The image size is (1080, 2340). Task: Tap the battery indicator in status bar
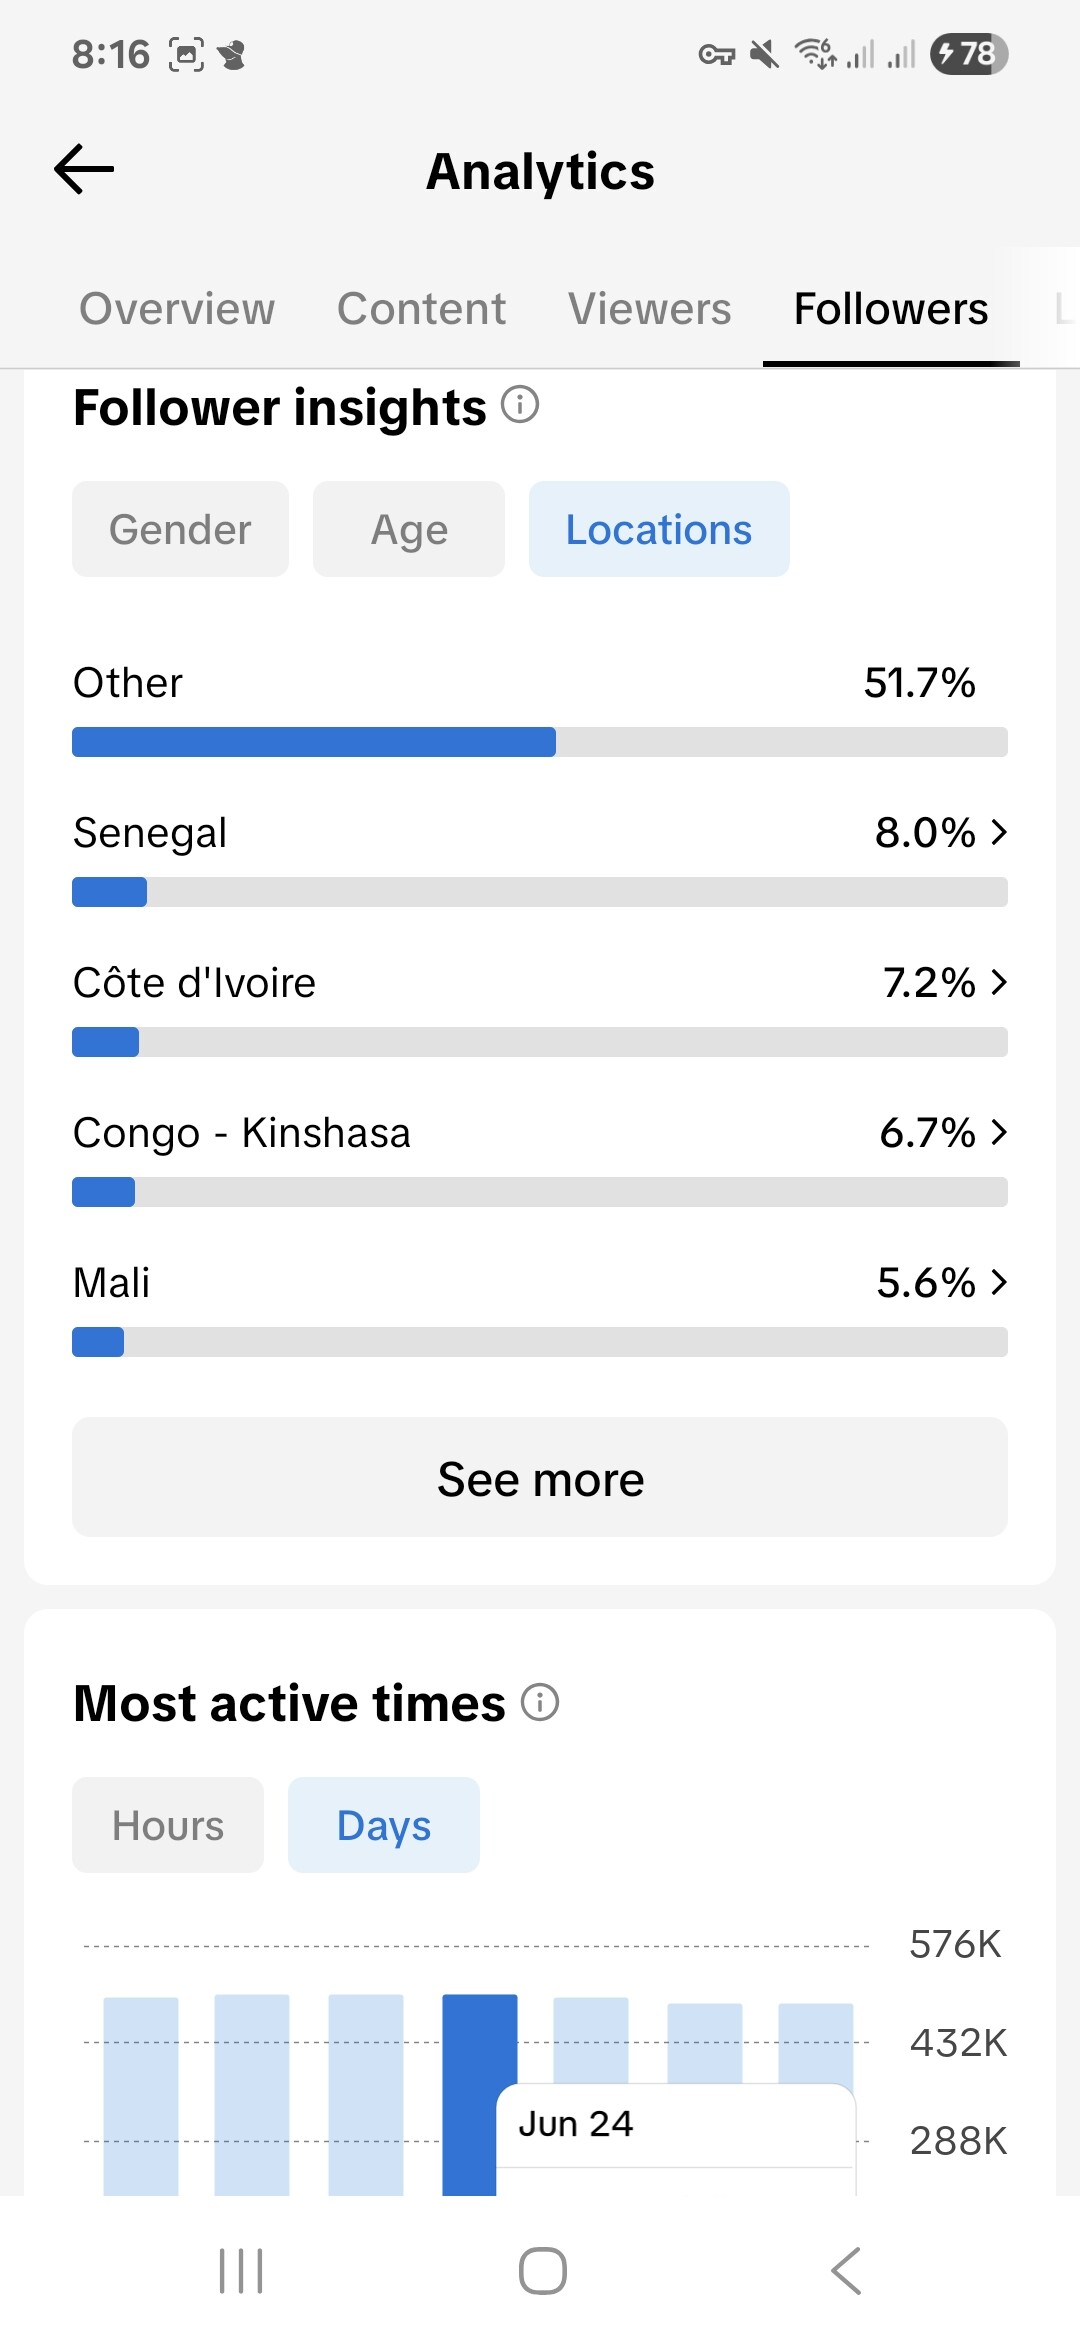pos(968,54)
